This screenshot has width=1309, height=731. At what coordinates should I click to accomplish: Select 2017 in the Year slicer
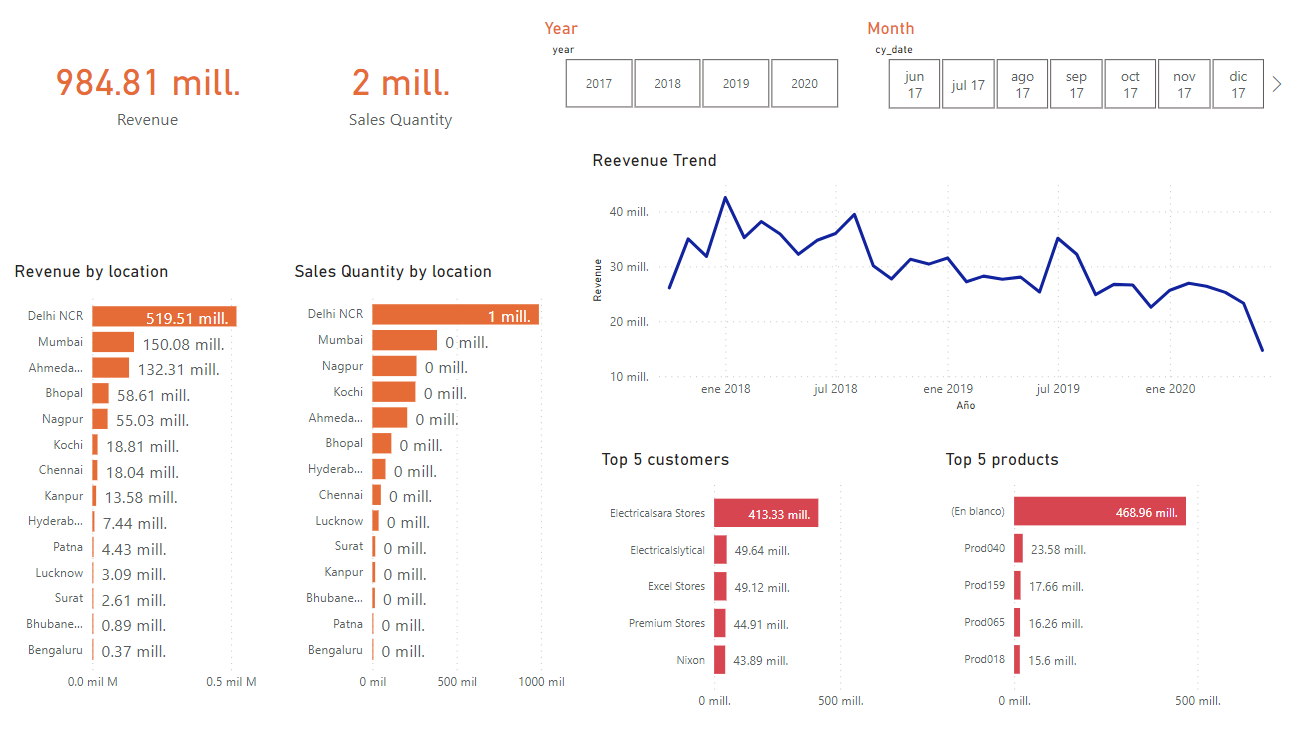click(598, 83)
